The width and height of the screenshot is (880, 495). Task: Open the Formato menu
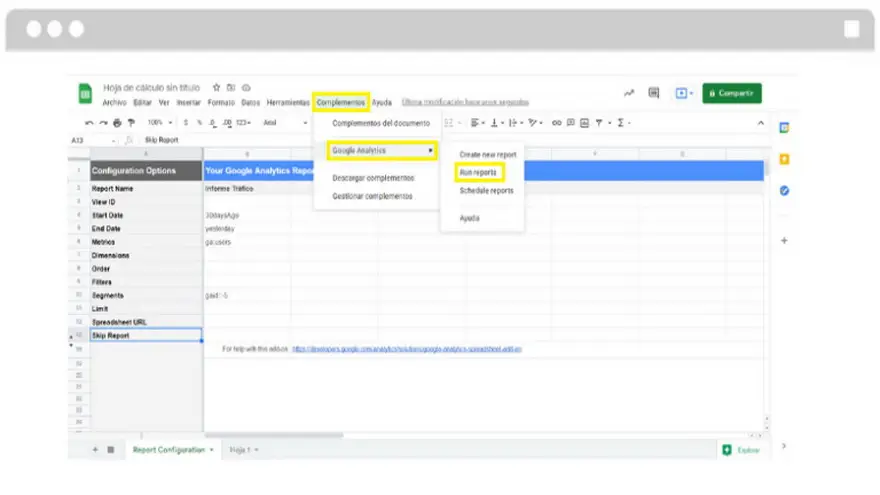221,102
